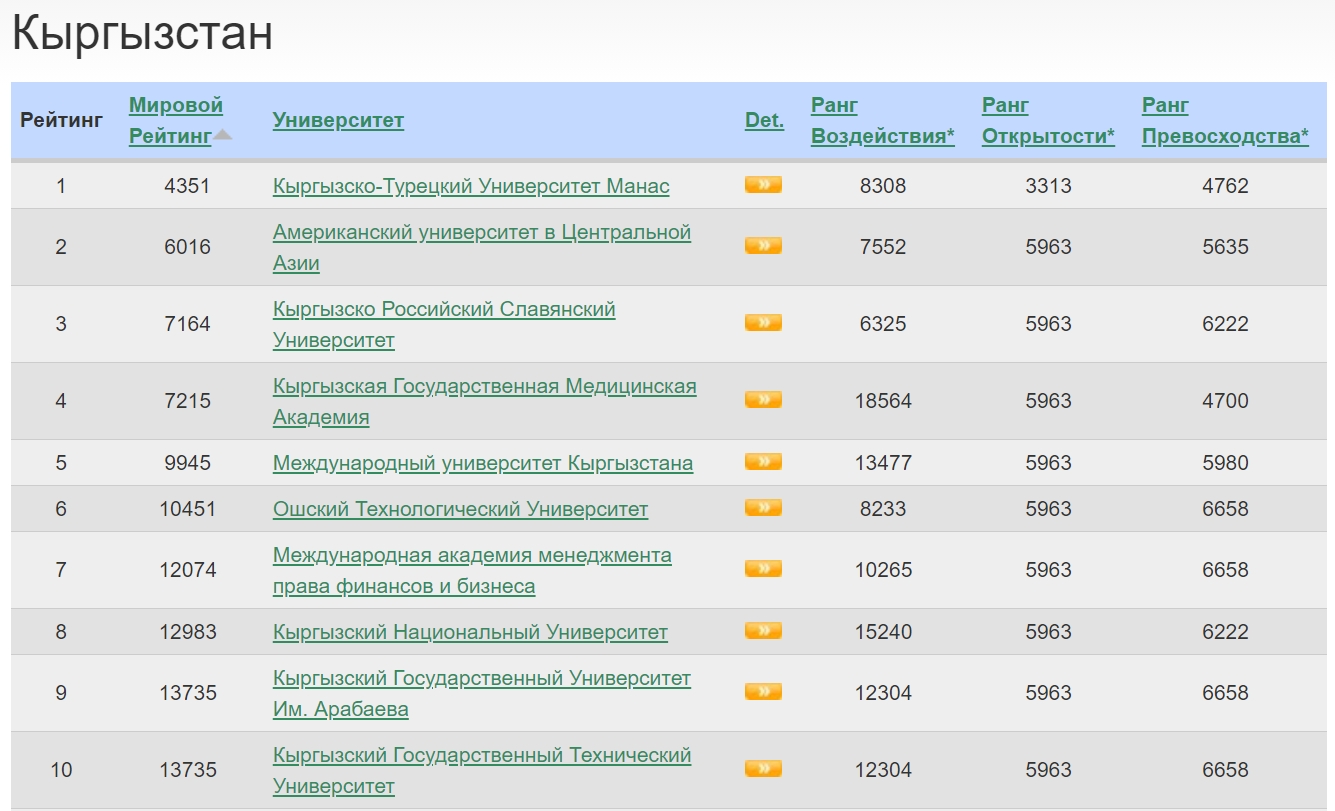The width and height of the screenshot is (1335, 811).
Task: Open details icon for Американский университет row
Action: pos(763,245)
